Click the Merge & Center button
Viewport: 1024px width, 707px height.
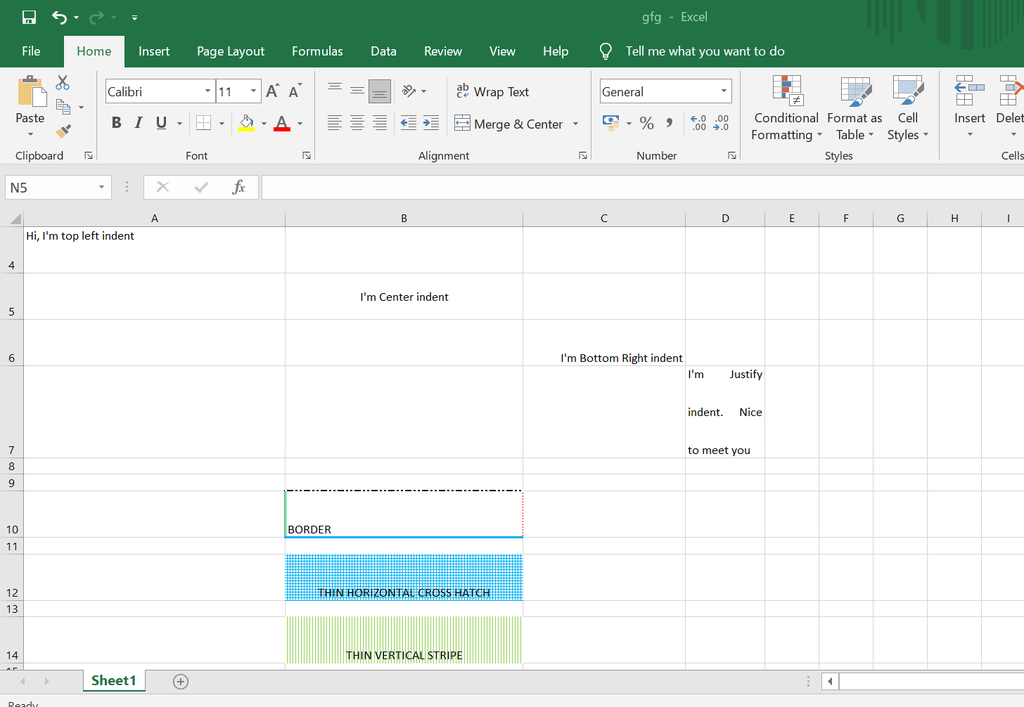[509, 124]
